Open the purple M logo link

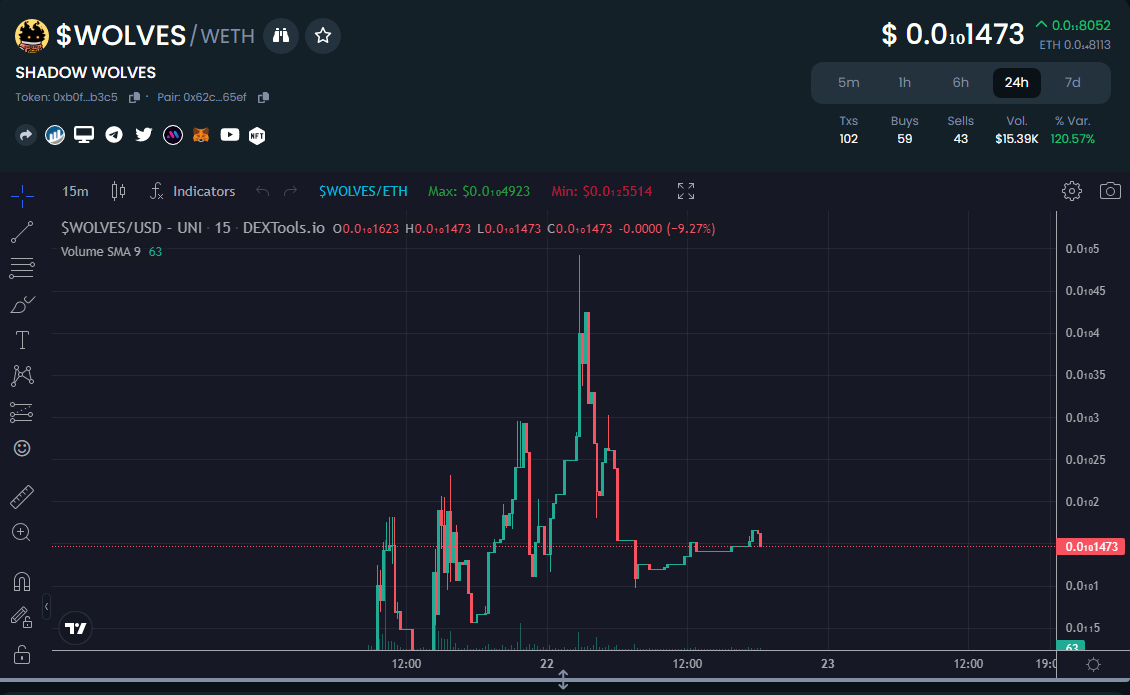coord(173,135)
